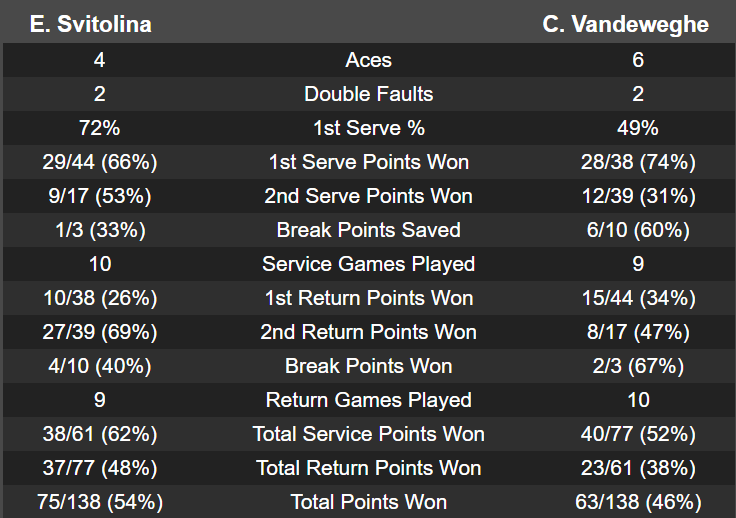Image resolution: width=736 pixels, height=518 pixels.
Task: Select the 2nd Return Points Won label
Action: tap(368, 332)
